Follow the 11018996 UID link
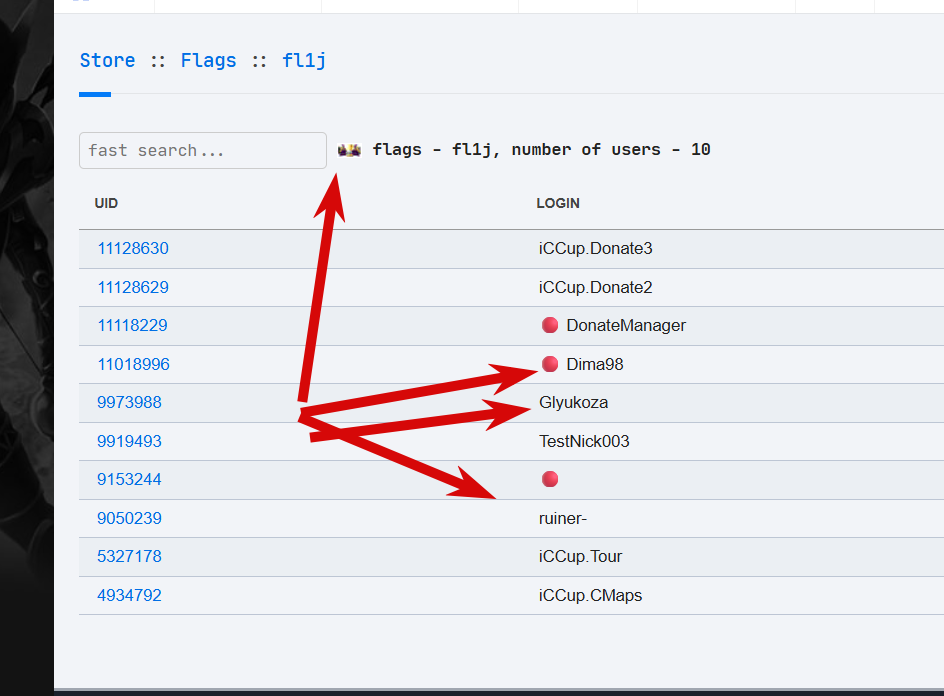This screenshot has width=944, height=696. coord(133,364)
